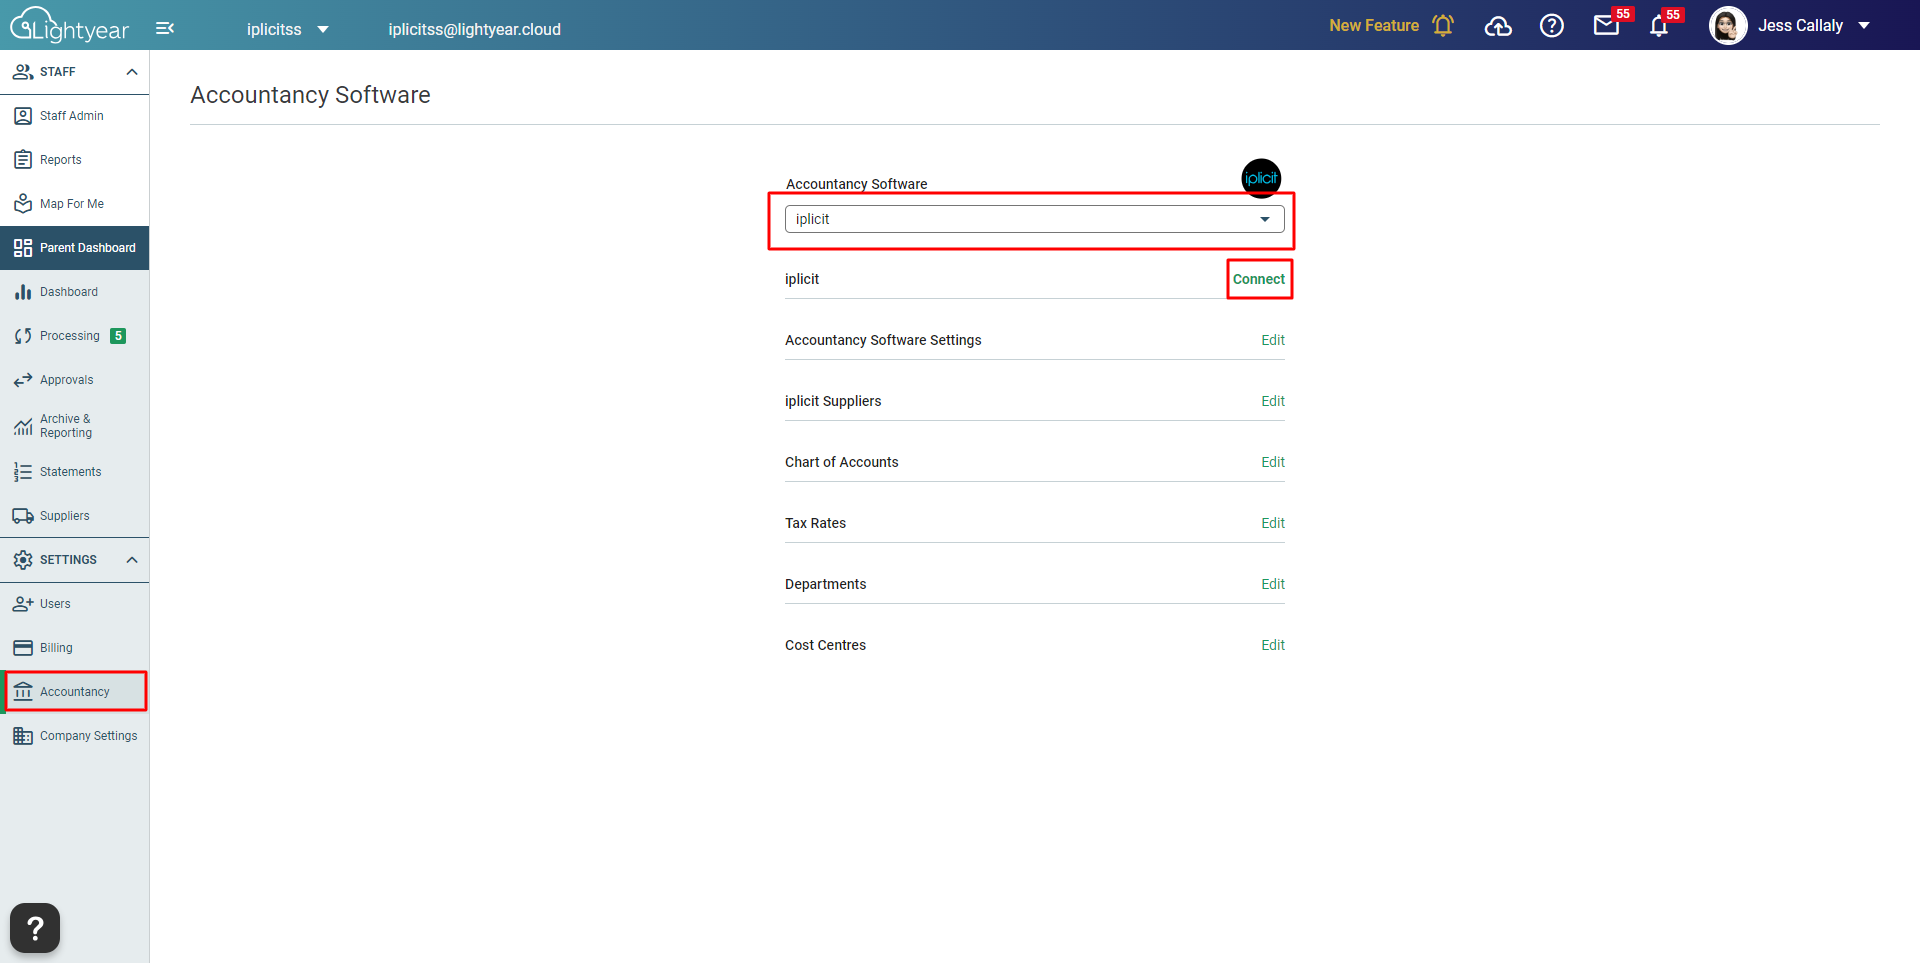Viewport: 1920px width, 963px height.
Task: Open the mail inbox icon with 55 badge
Action: point(1607,25)
